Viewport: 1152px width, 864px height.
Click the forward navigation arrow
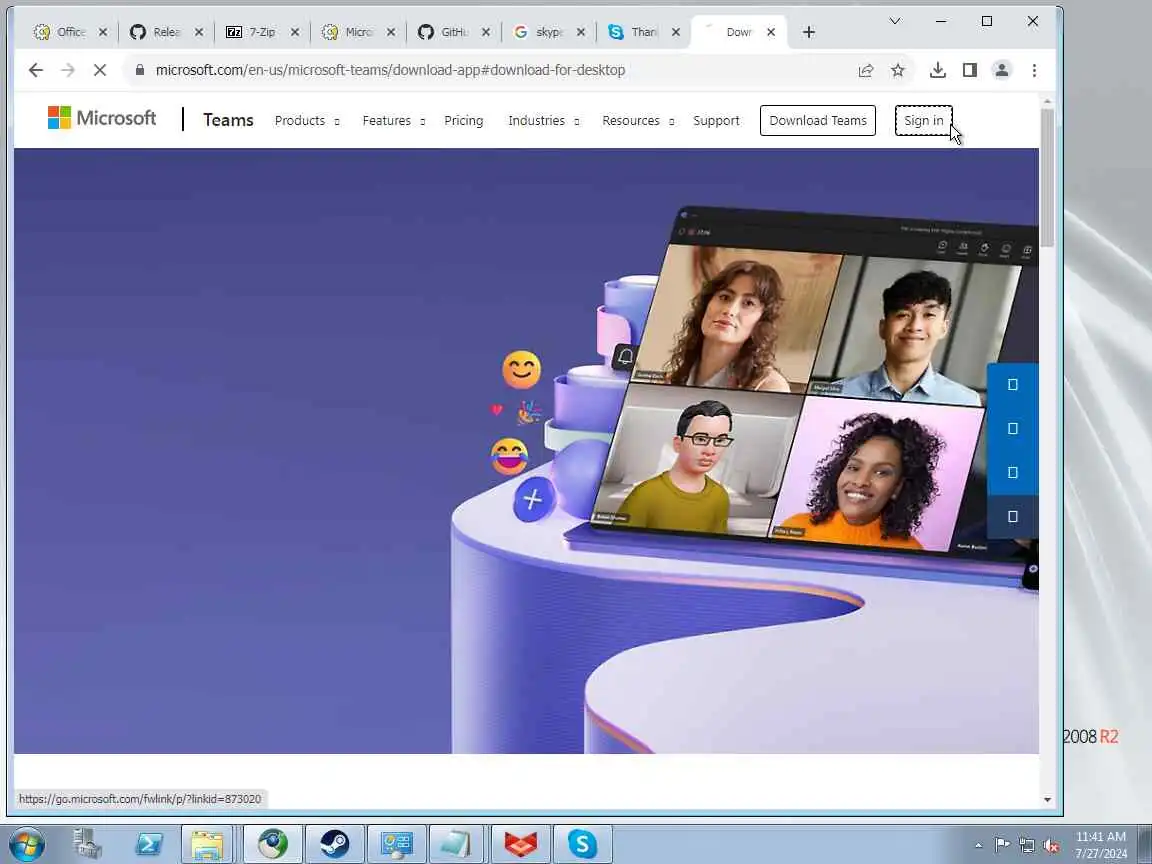[x=68, y=70]
